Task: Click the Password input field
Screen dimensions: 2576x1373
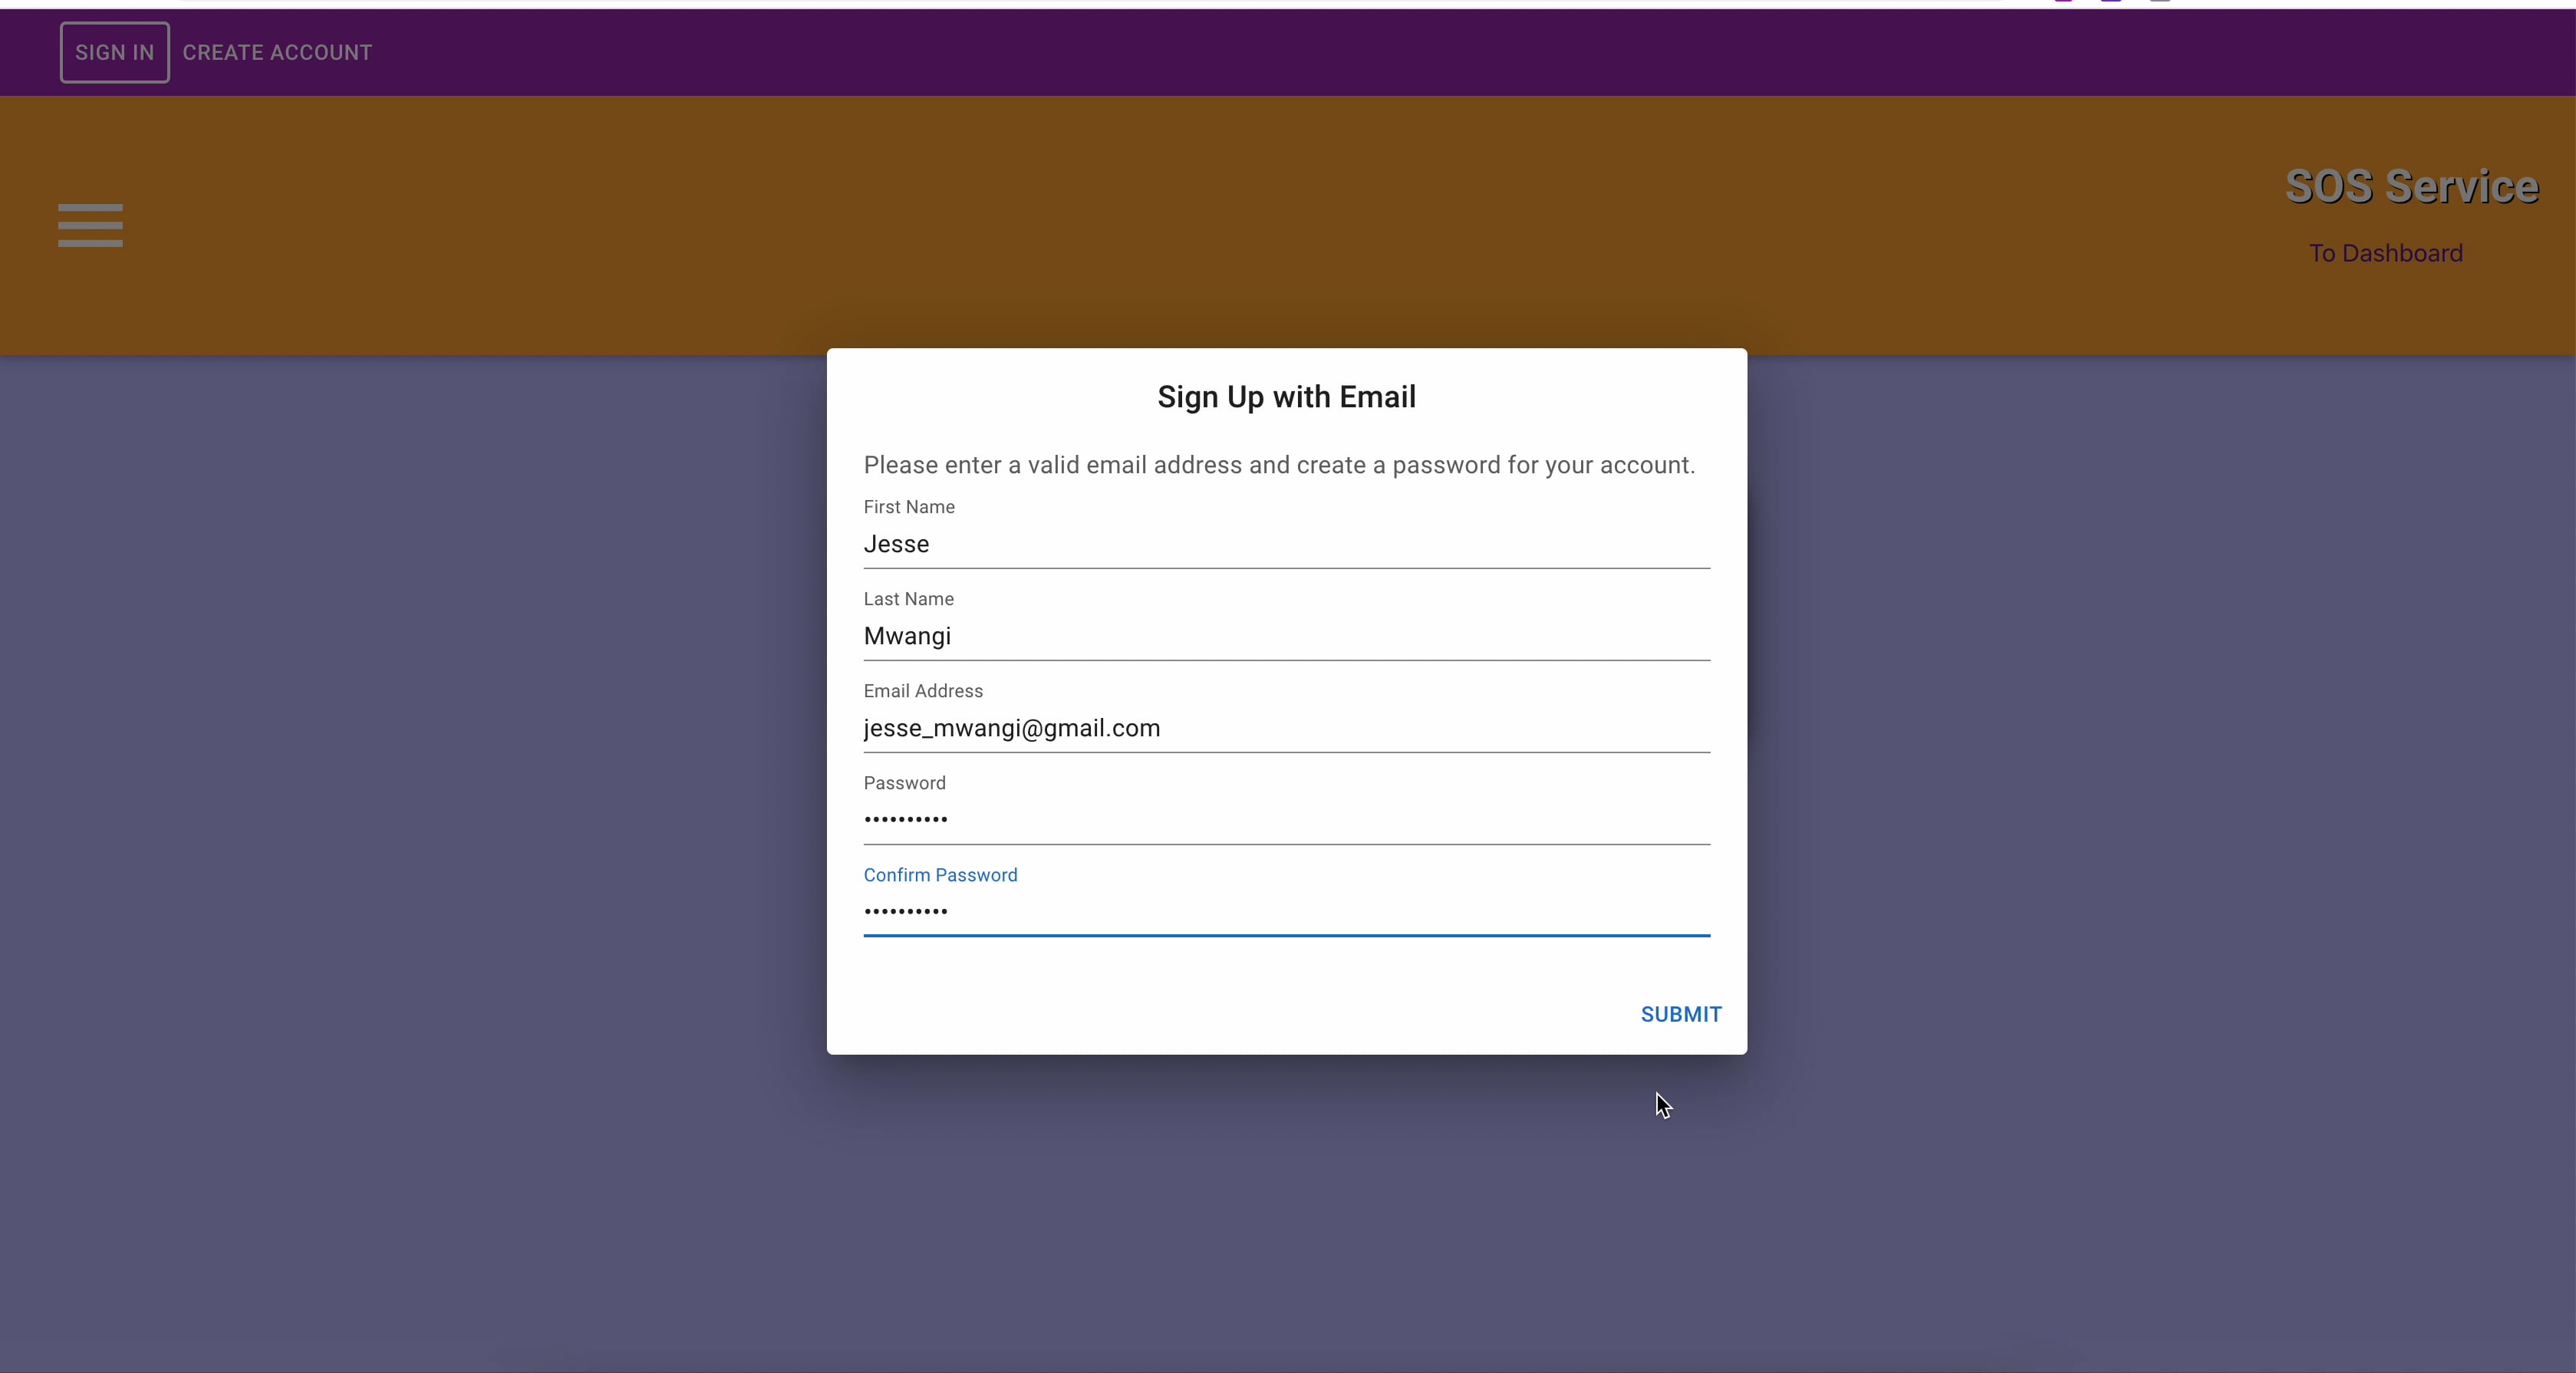Action: (x=1286, y=820)
